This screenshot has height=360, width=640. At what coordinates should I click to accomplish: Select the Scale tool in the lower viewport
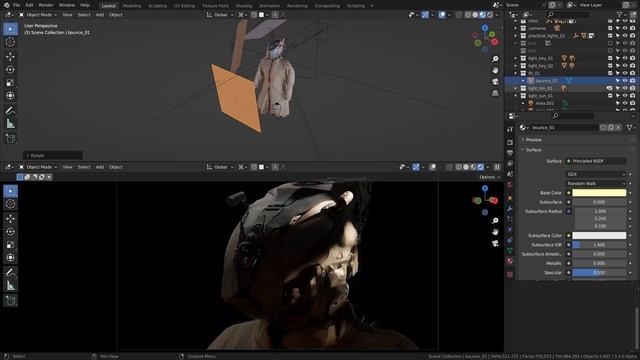pos(10,245)
